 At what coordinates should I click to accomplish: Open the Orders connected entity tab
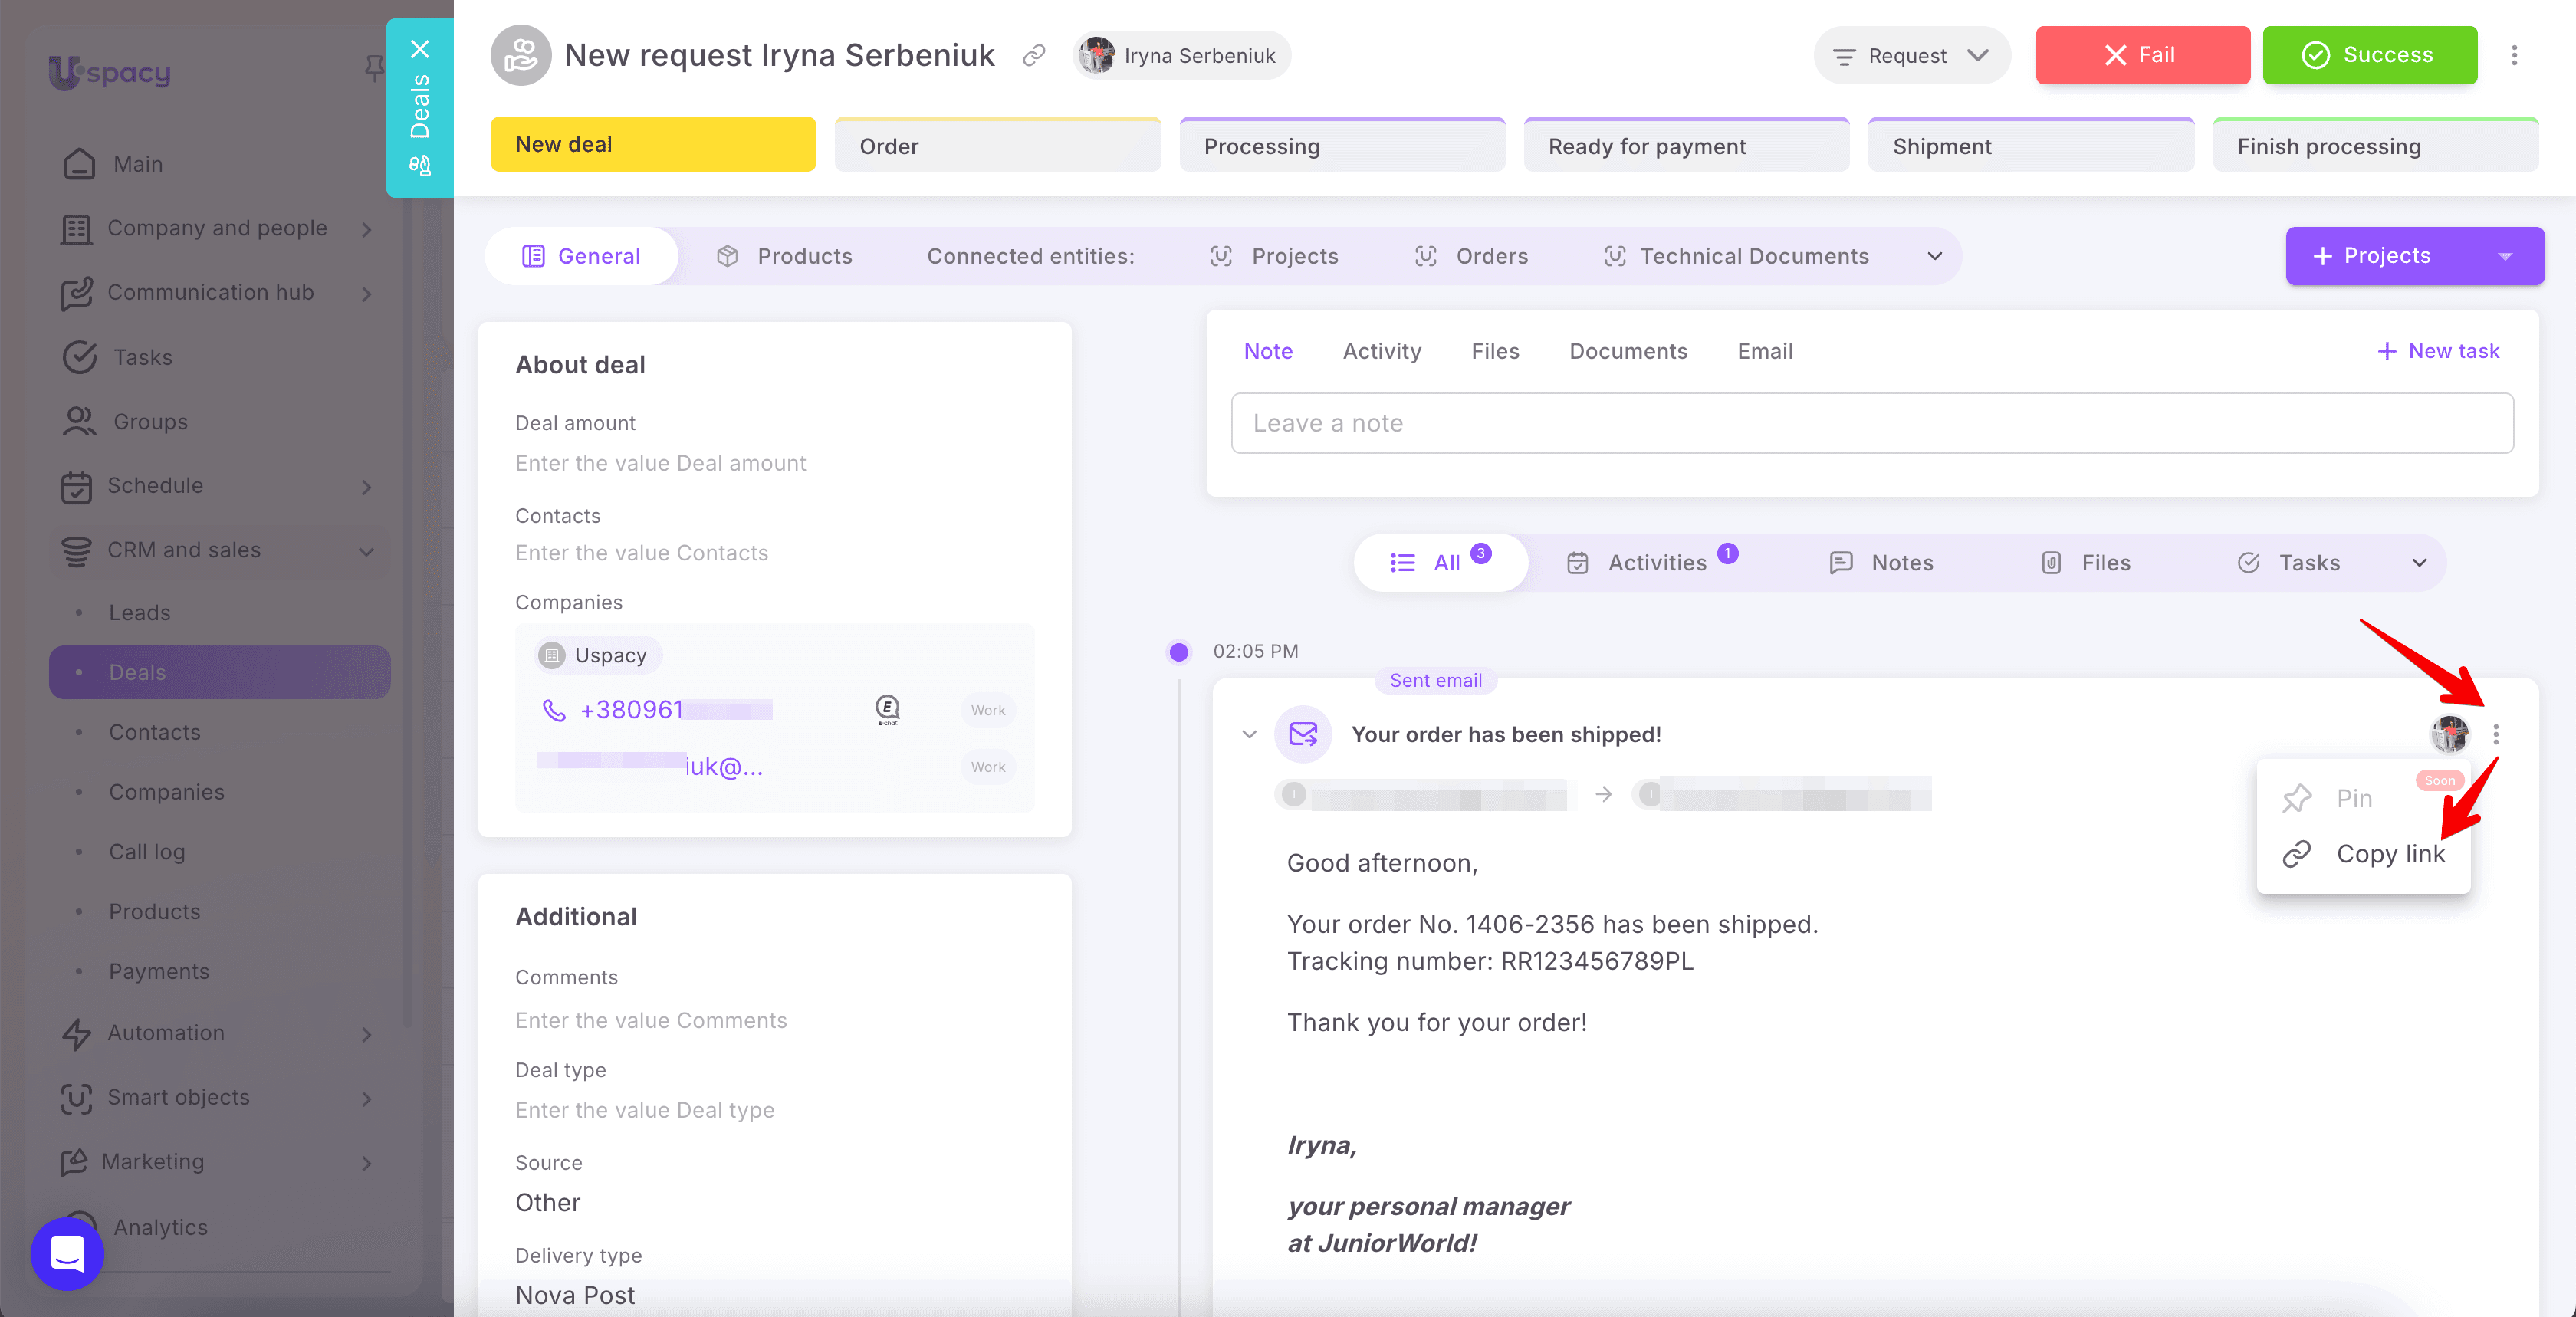1471,256
